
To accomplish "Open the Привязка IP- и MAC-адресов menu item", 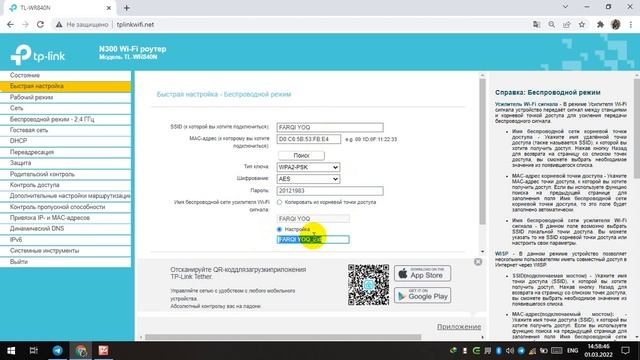I will 65,218.
